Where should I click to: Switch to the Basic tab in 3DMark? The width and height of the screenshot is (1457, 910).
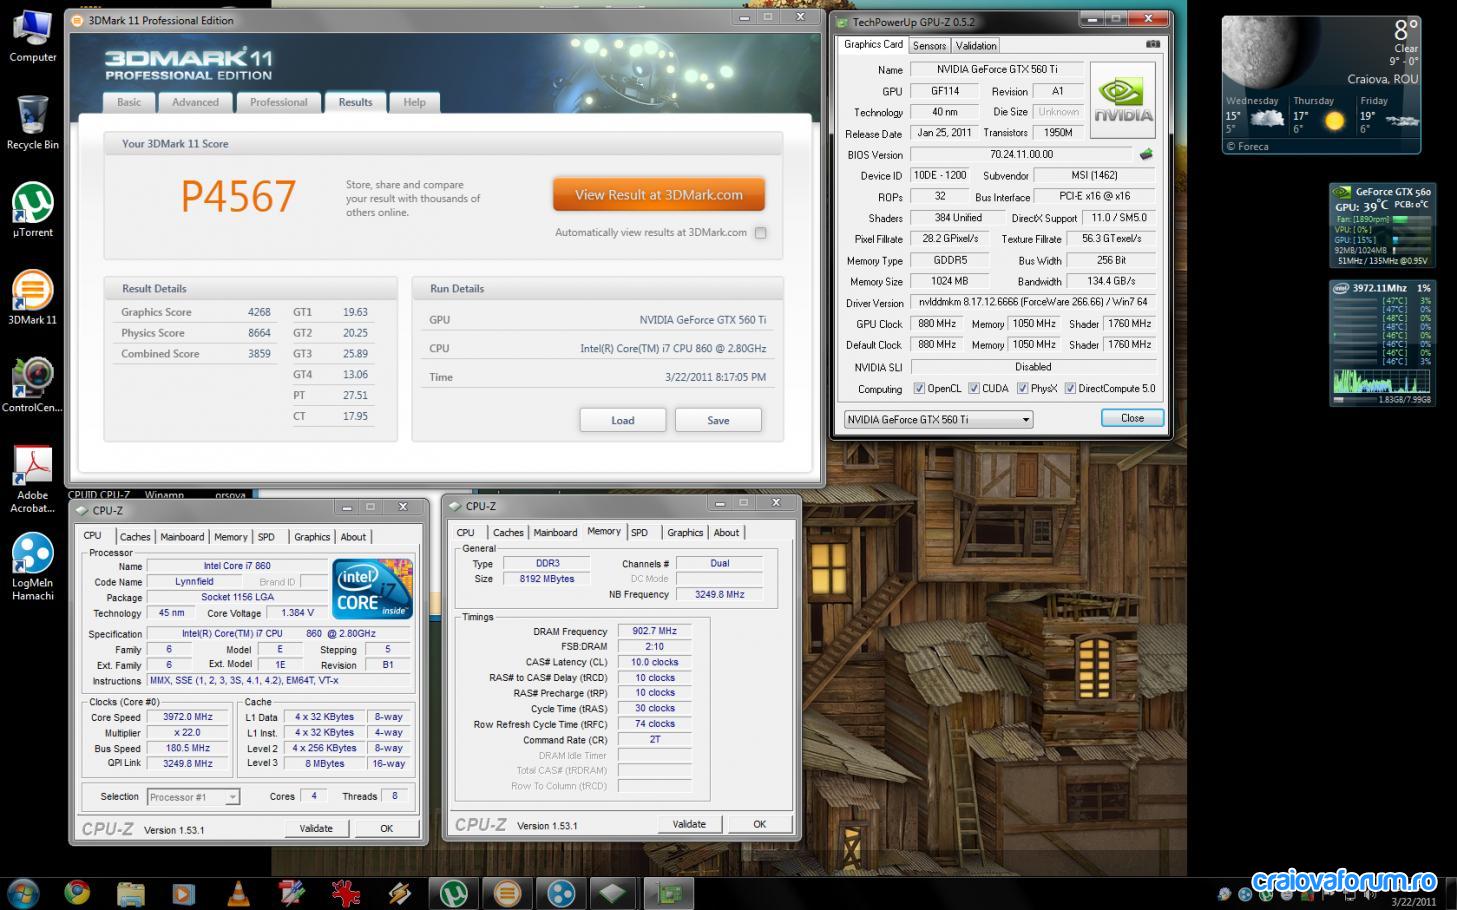[x=129, y=102]
